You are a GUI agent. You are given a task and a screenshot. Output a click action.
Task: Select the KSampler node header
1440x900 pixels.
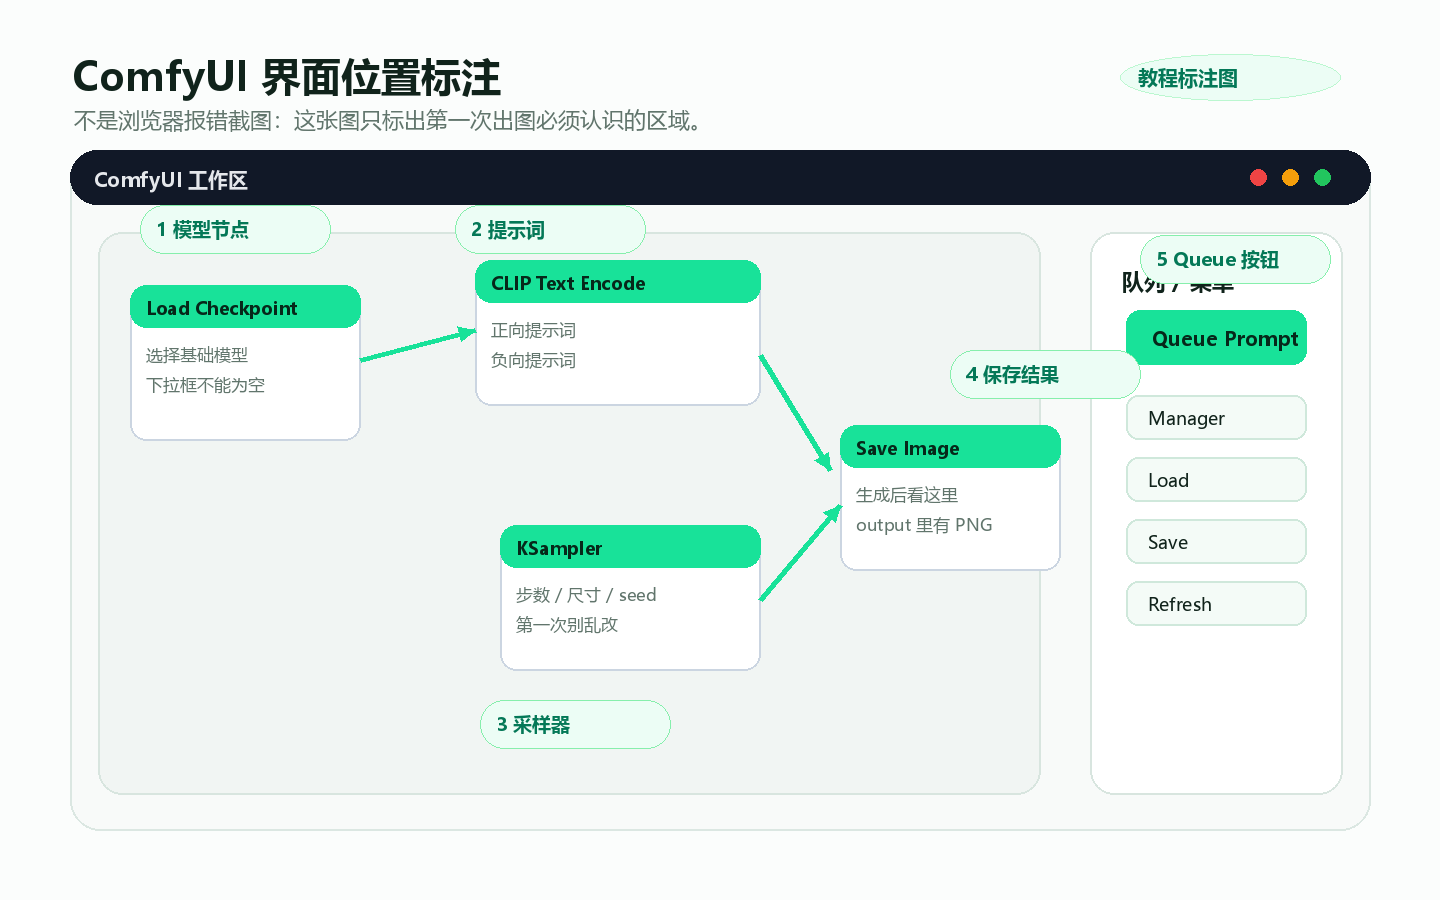(630, 547)
